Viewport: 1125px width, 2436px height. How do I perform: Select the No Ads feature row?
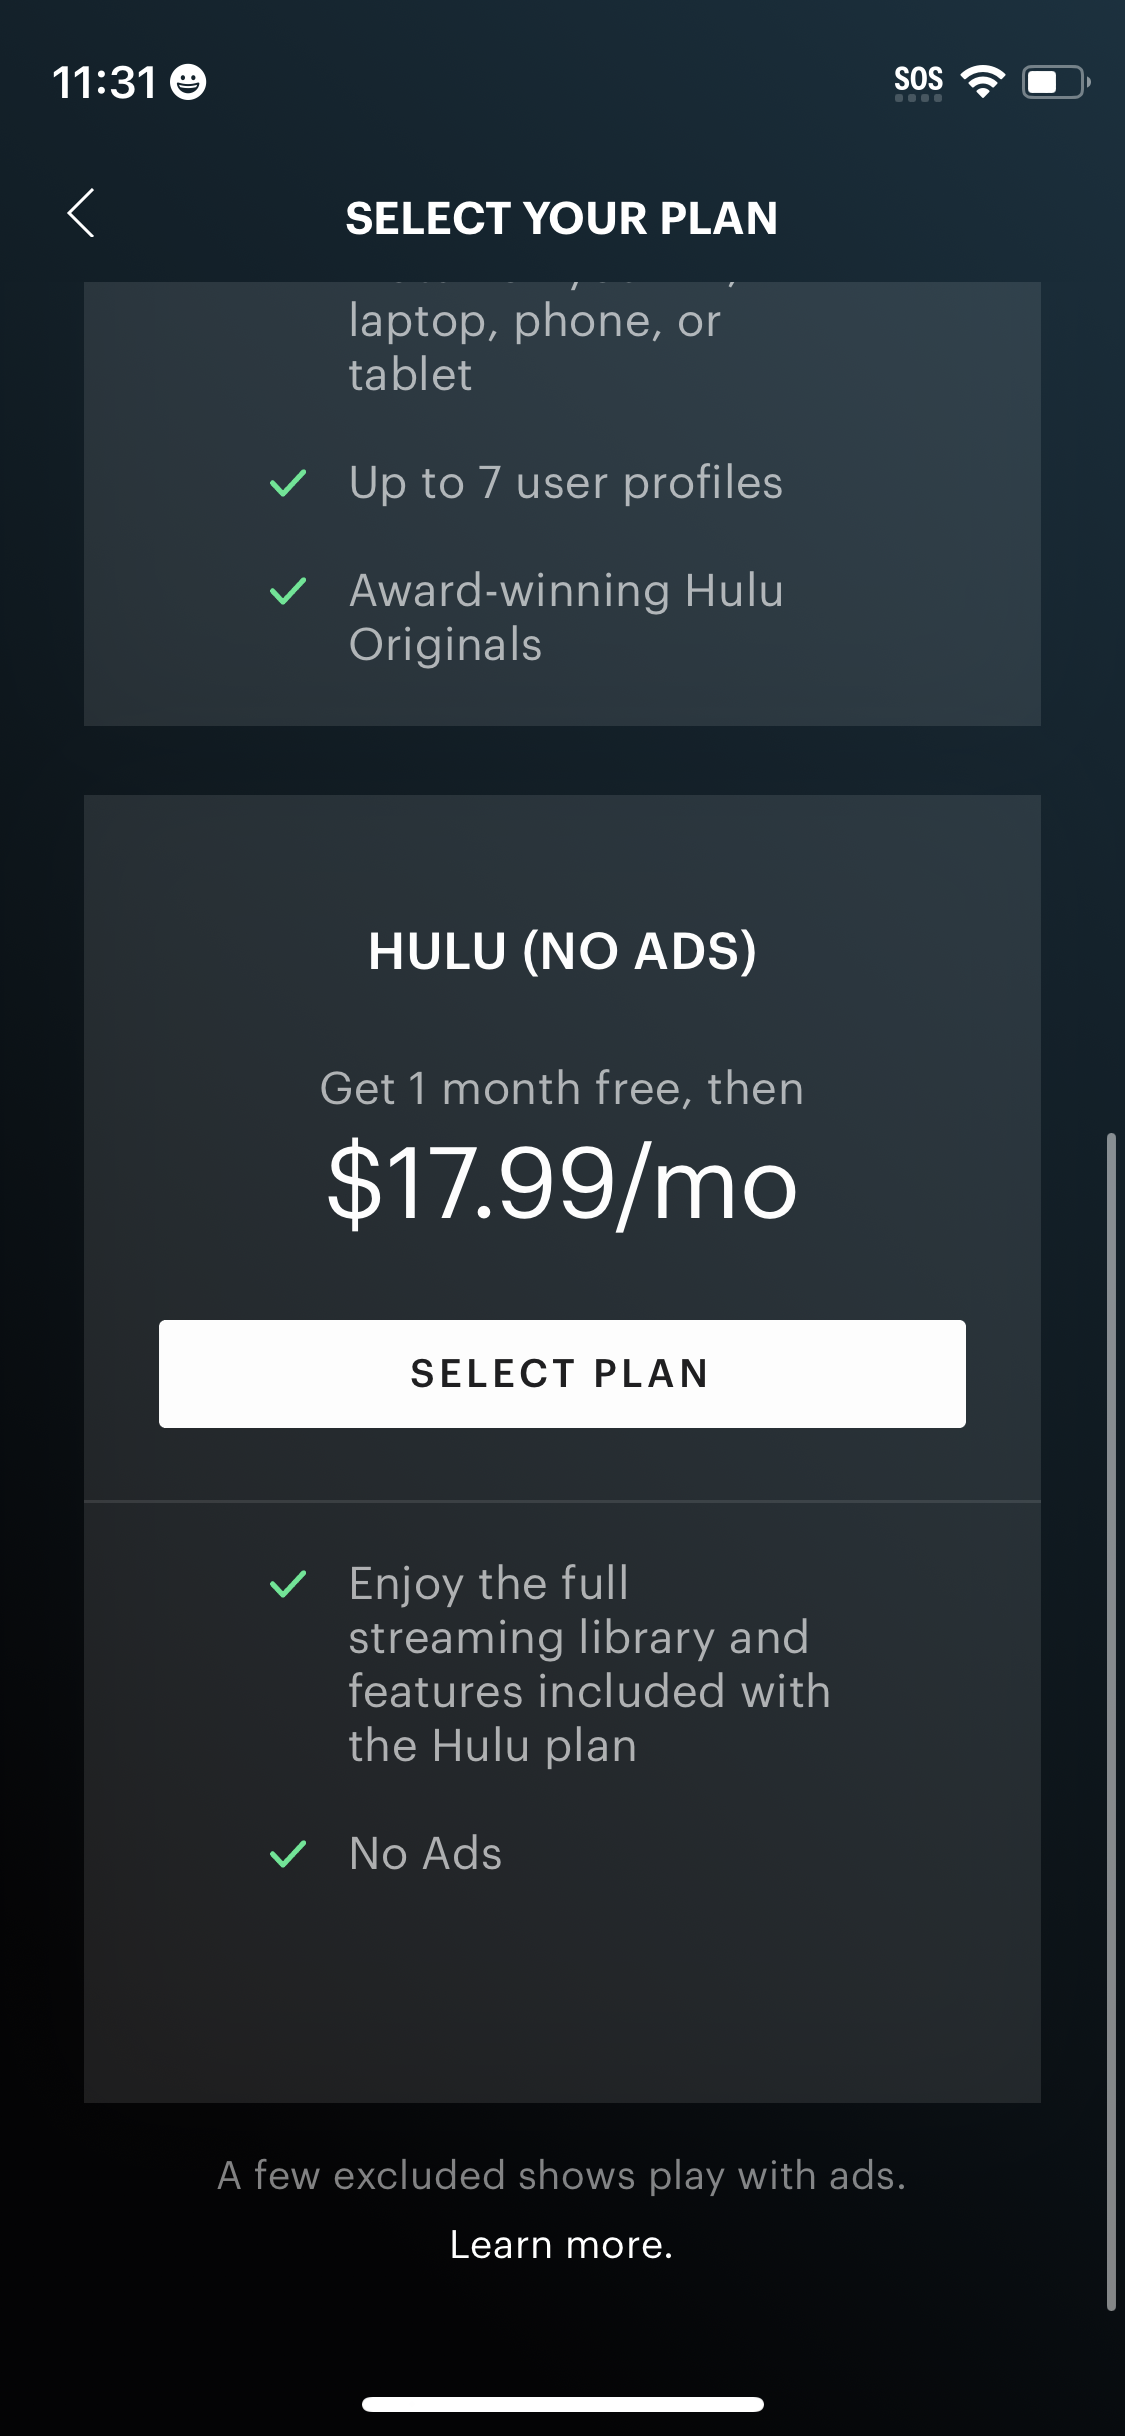click(x=424, y=1851)
